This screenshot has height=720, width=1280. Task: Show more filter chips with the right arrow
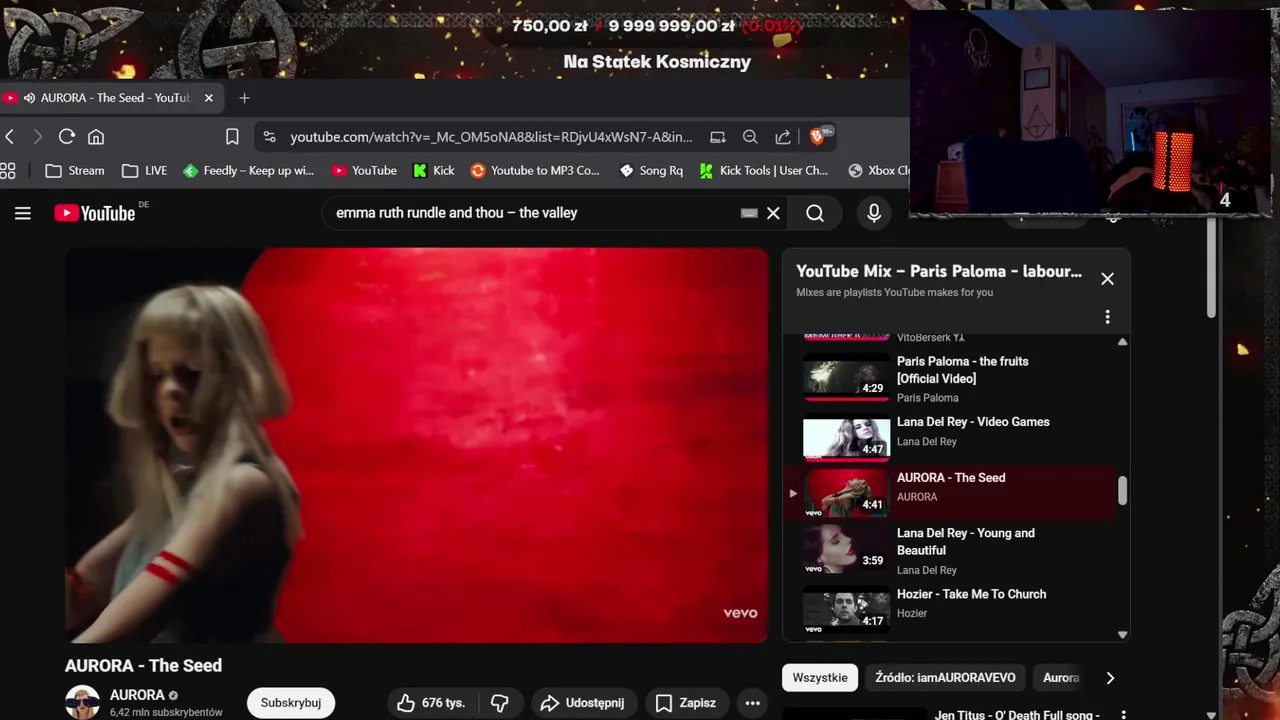(1110, 678)
